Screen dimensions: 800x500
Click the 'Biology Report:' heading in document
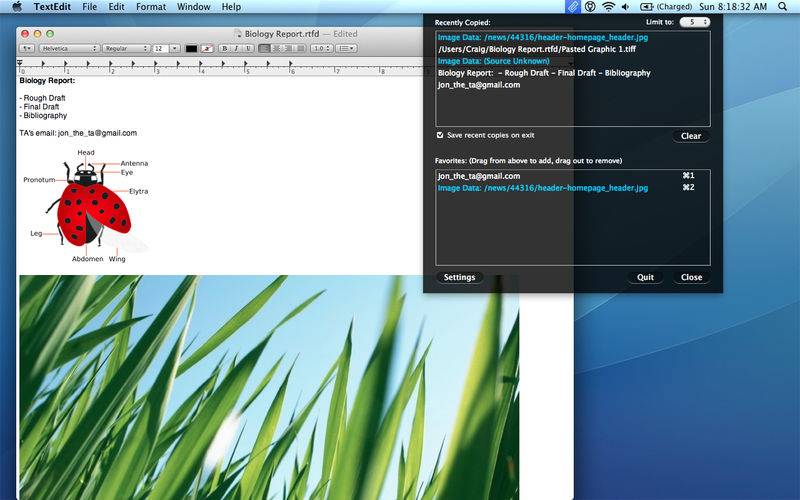click(x=47, y=81)
